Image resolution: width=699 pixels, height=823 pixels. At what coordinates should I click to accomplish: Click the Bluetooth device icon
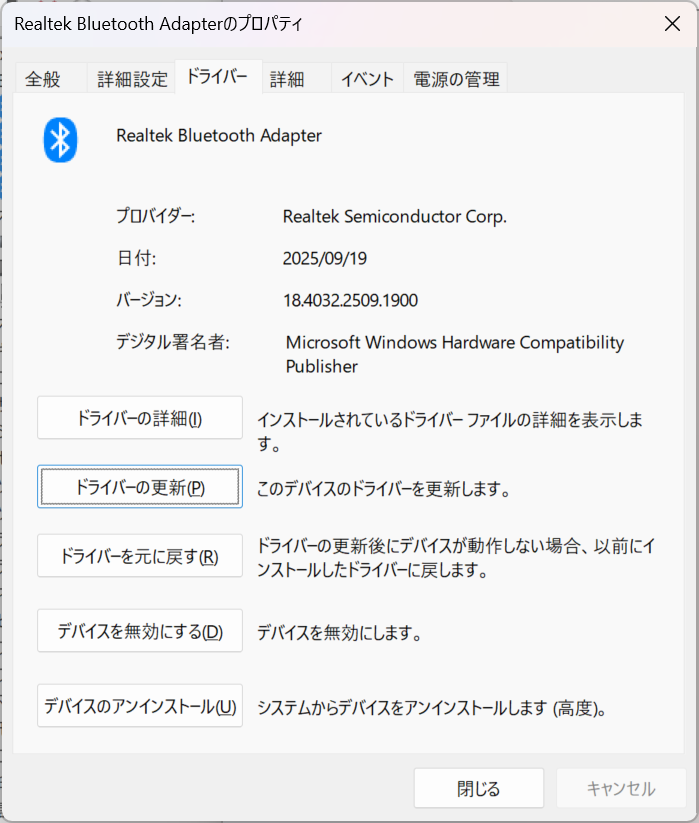point(60,139)
